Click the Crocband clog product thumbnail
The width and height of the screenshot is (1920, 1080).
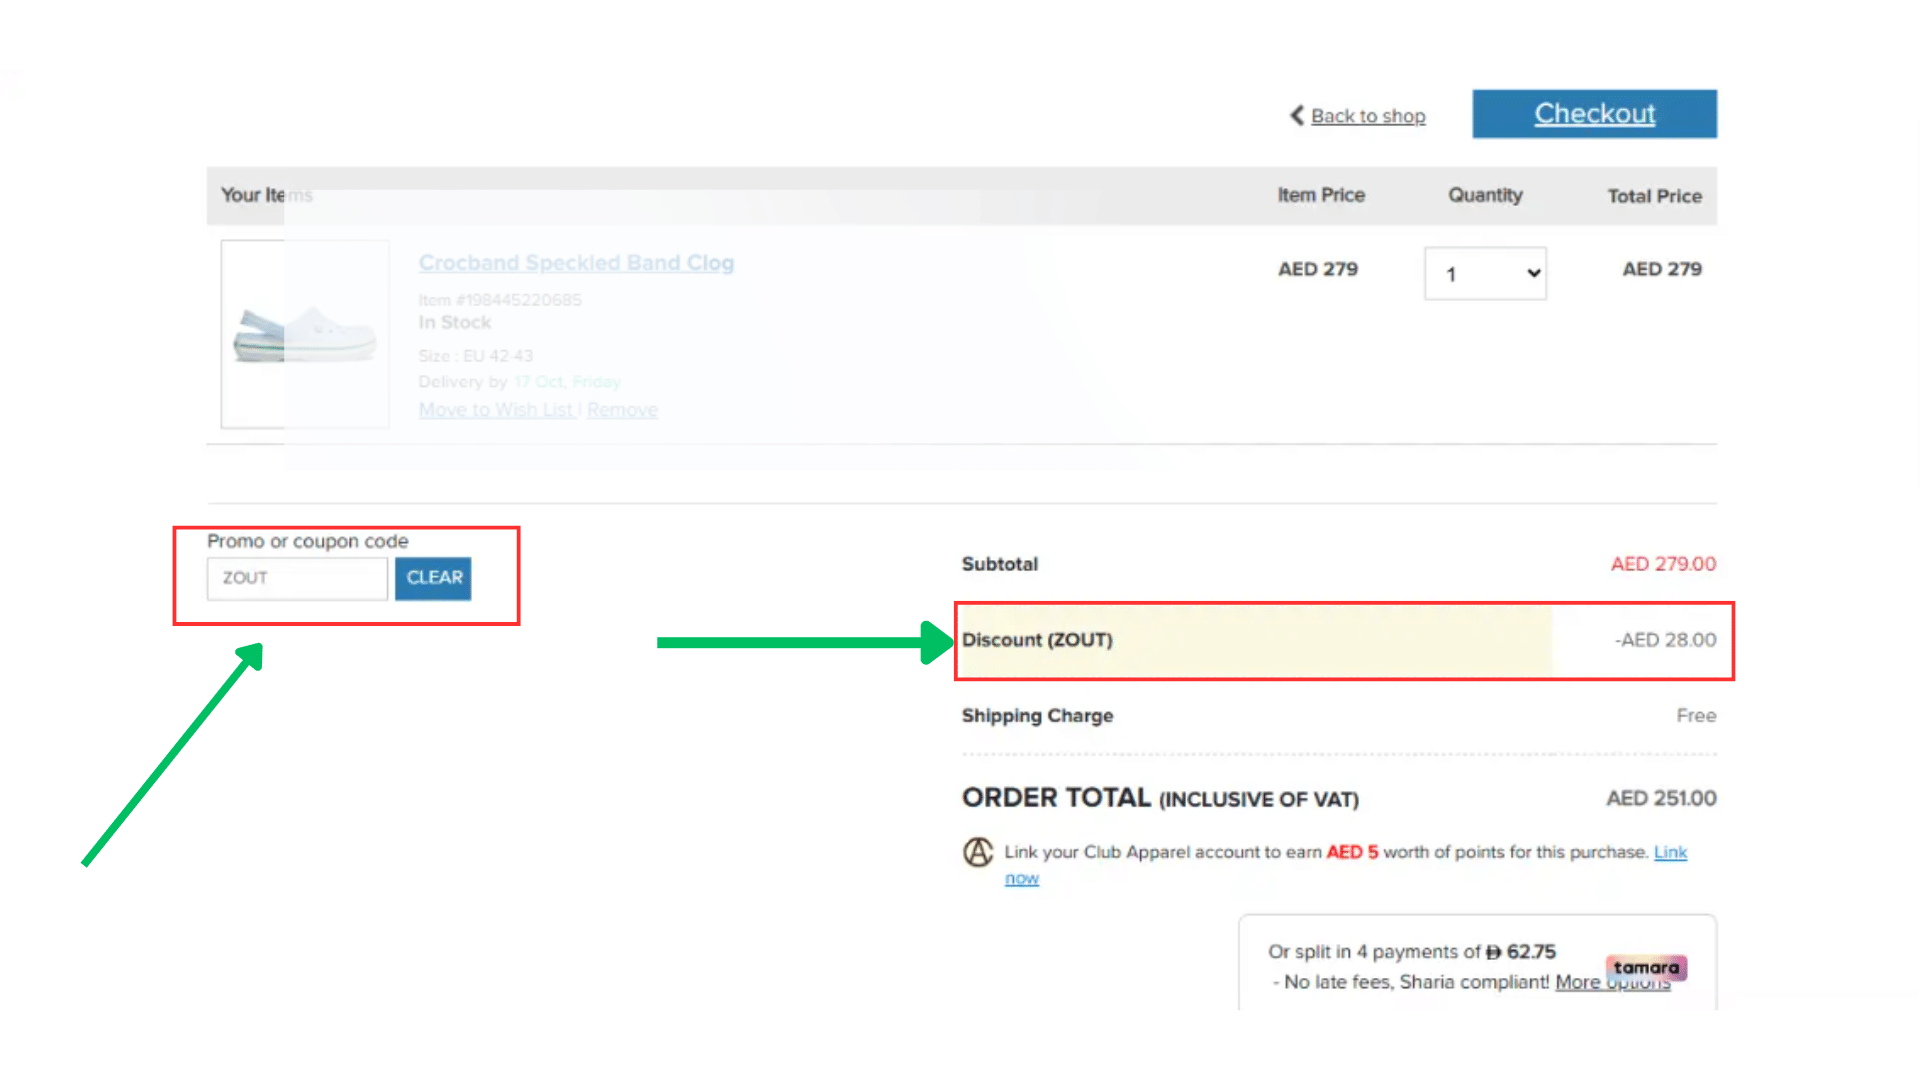[304, 334]
